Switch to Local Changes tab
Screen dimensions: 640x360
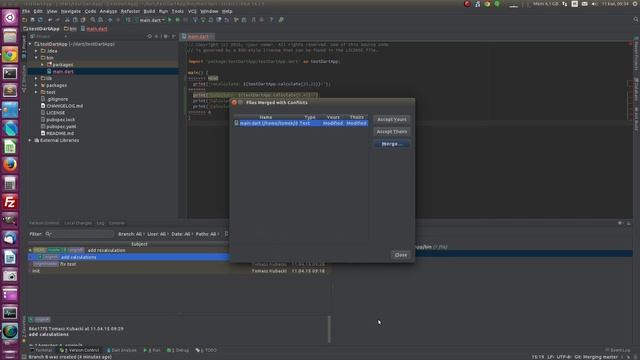coord(78,223)
